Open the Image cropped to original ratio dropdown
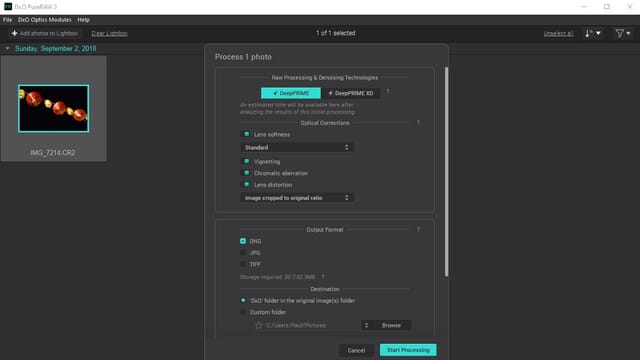 [x=297, y=198]
